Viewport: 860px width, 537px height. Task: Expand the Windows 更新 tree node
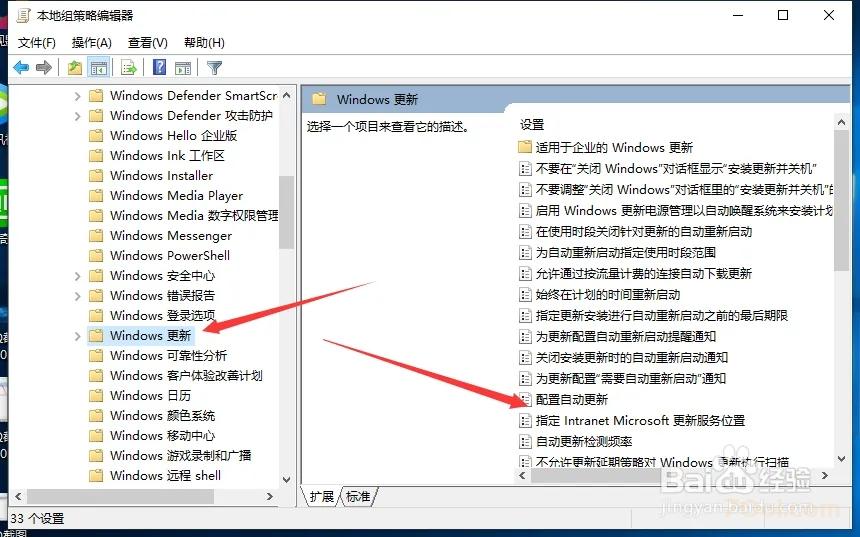(x=77, y=336)
